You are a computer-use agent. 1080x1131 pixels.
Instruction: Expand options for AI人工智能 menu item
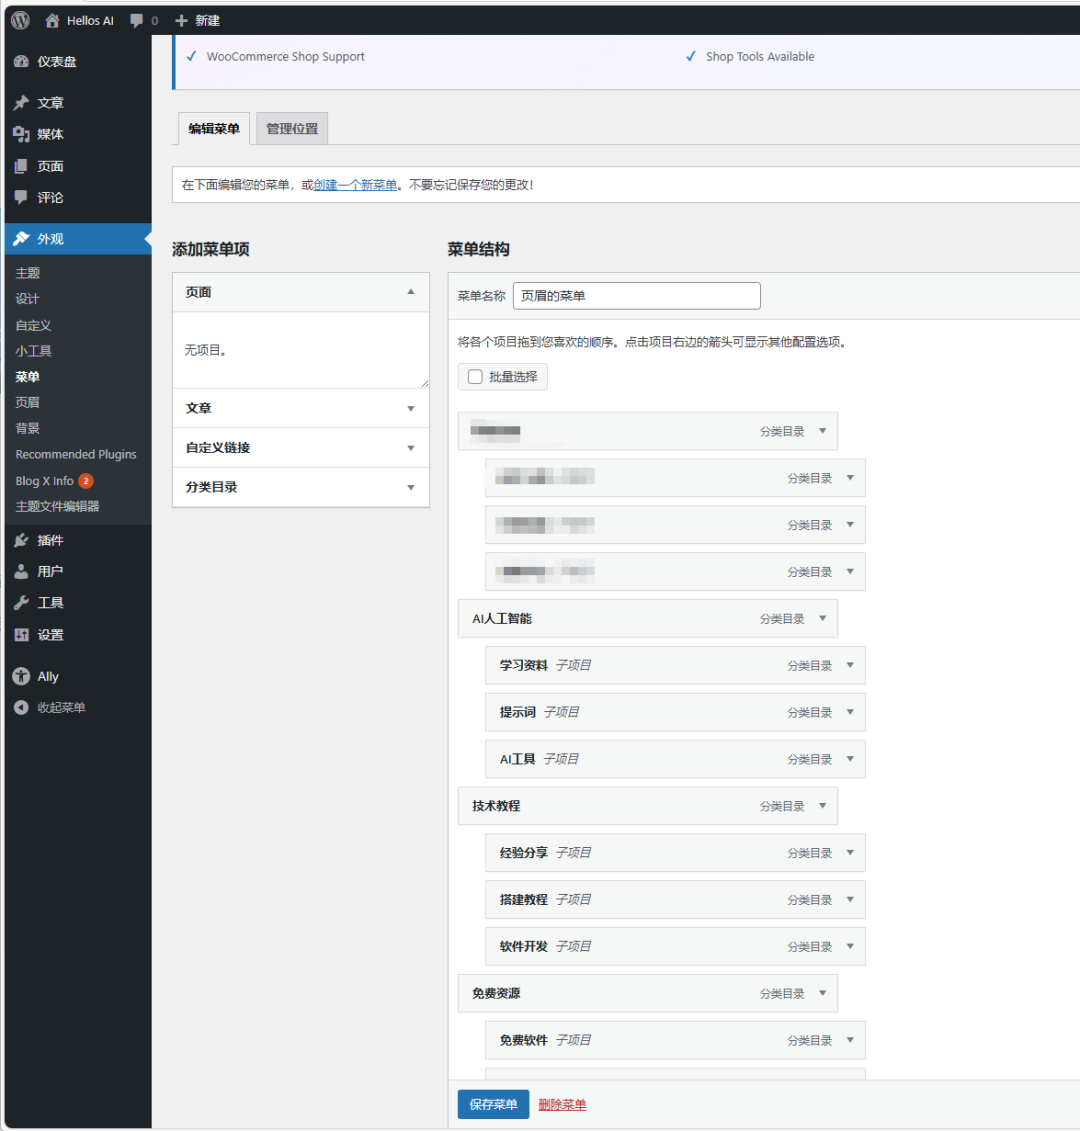(x=822, y=619)
